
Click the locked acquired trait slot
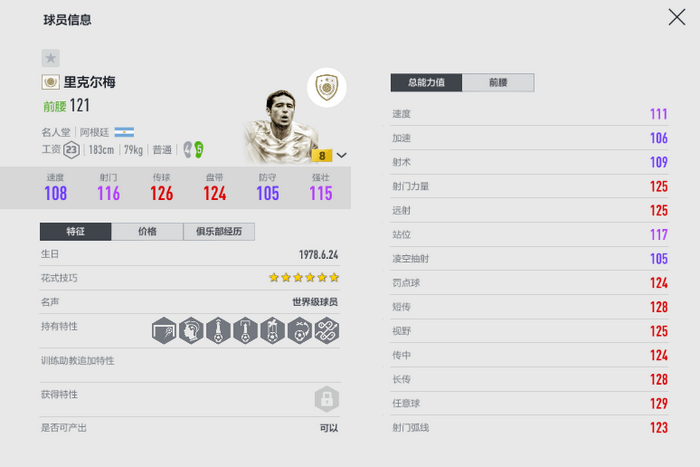click(327, 399)
